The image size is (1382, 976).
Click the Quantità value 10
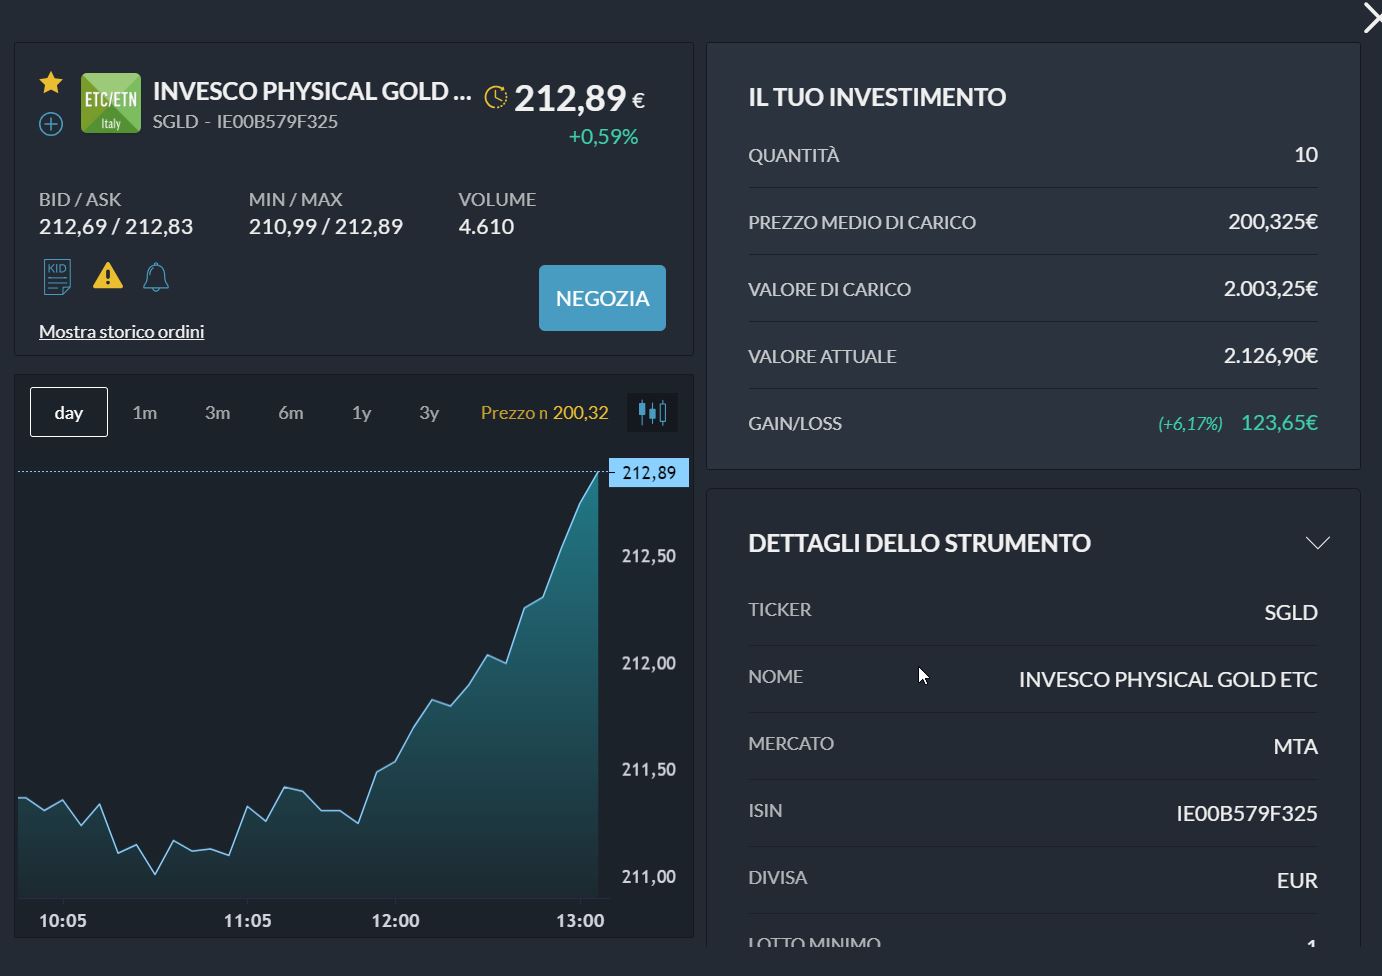[1305, 154]
